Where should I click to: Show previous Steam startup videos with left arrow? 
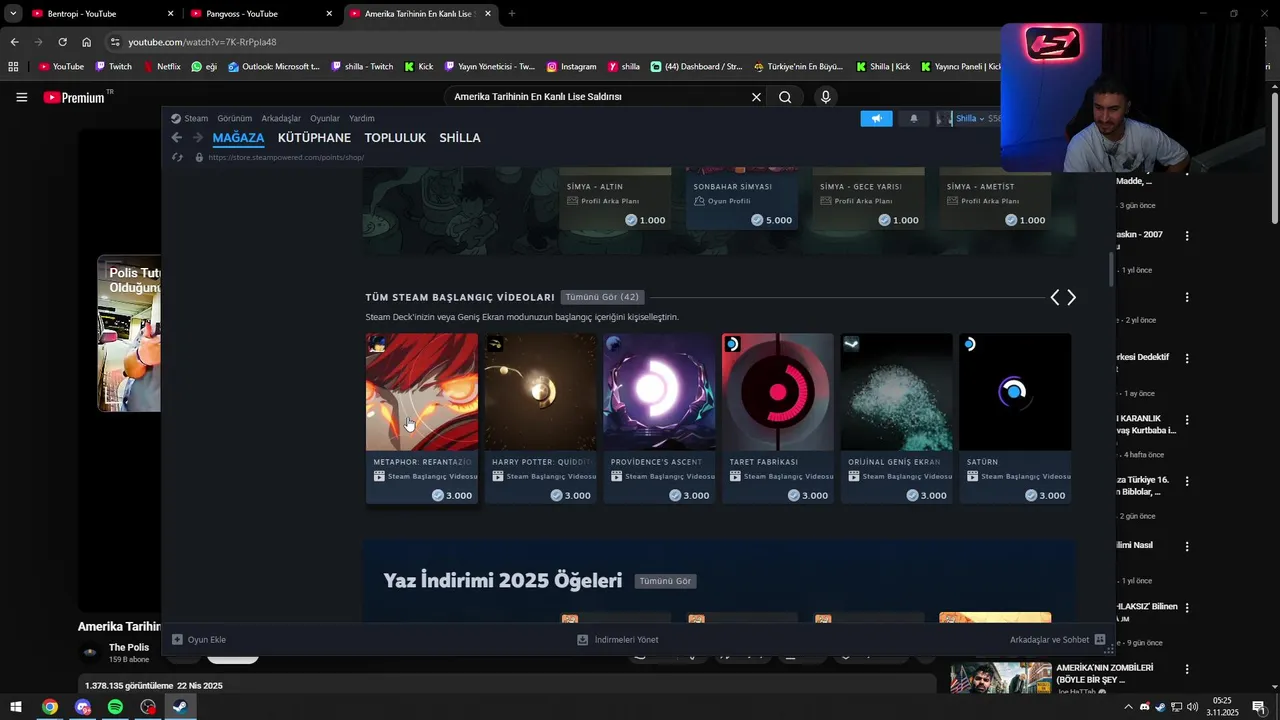click(x=1054, y=297)
